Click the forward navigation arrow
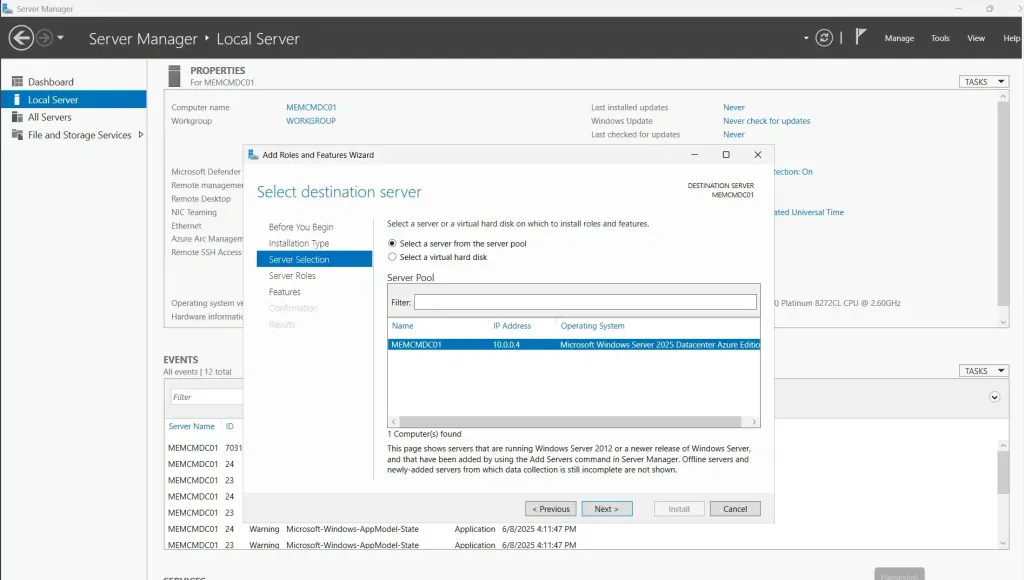 pyautogui.click(x=44, y=38)
